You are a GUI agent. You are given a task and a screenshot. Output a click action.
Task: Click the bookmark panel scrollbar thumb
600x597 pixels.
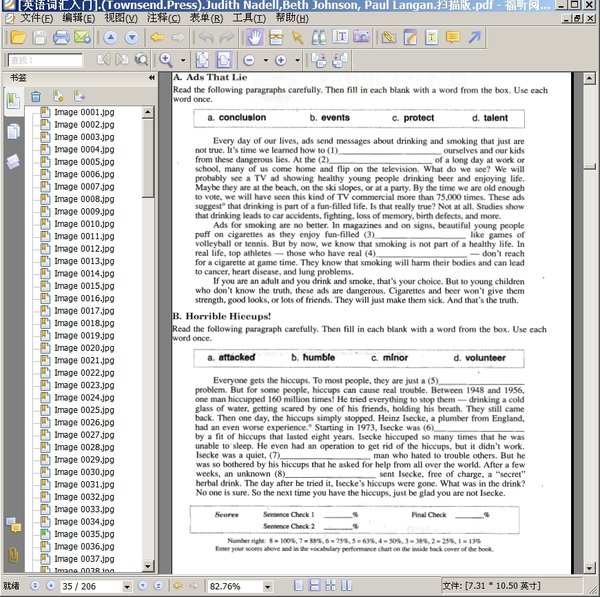[x=148, y=158]
